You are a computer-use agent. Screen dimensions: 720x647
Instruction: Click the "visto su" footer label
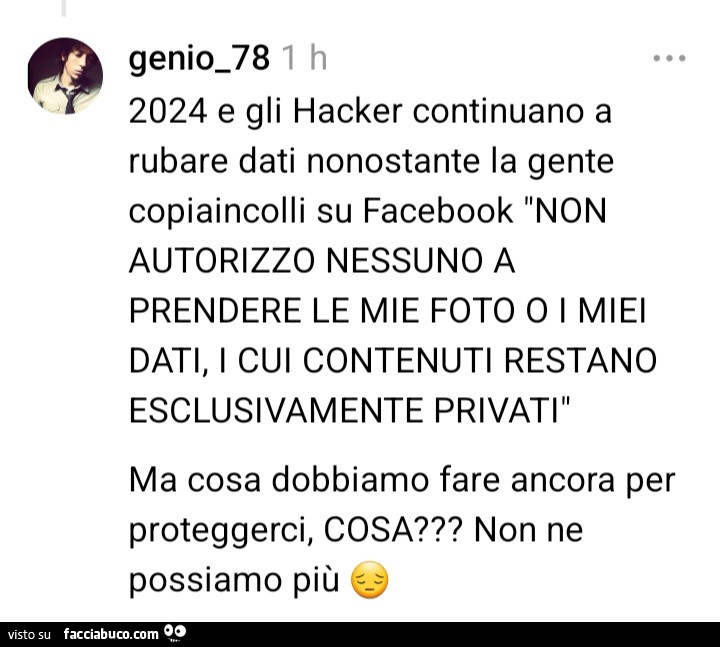[29, 635]
